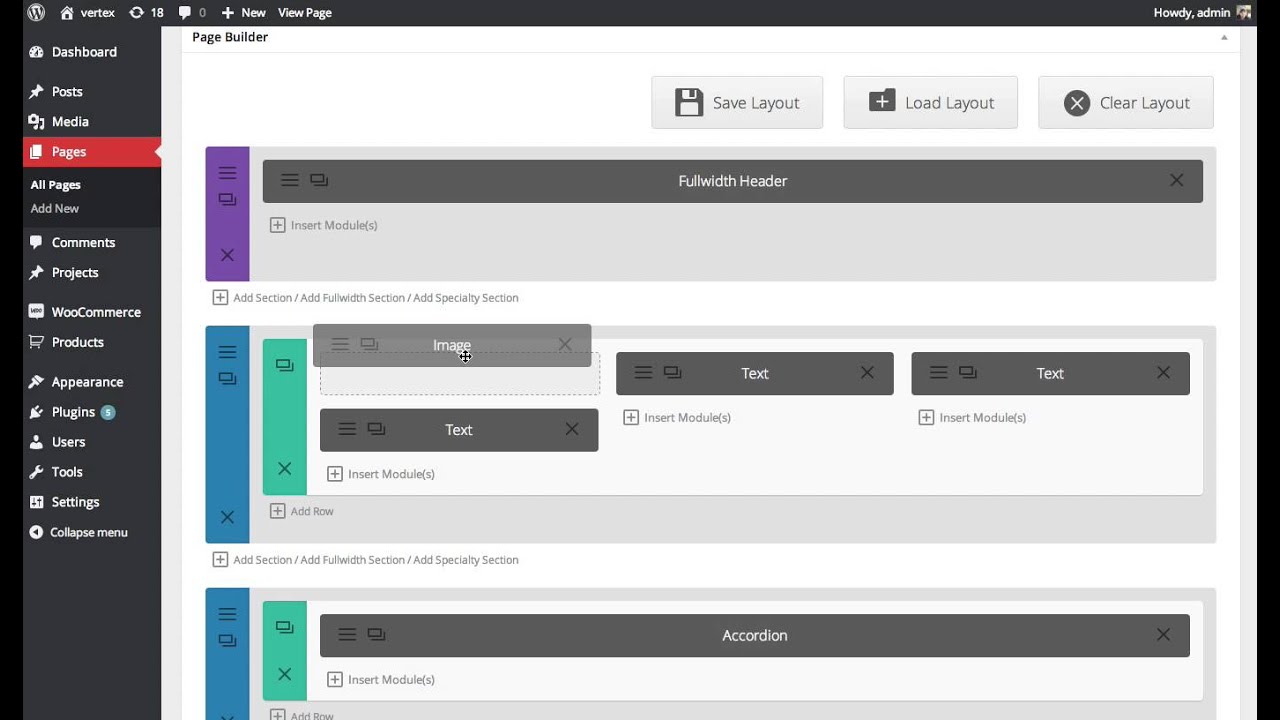Open the New content menu

[243, 12]
